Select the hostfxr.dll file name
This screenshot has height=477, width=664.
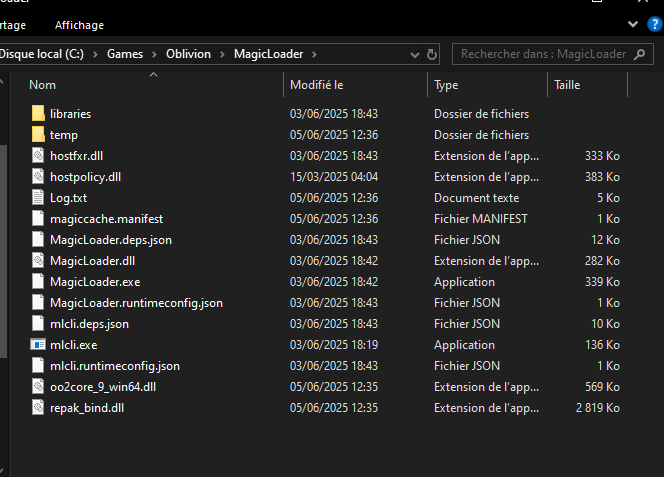(x=77, y=156)
